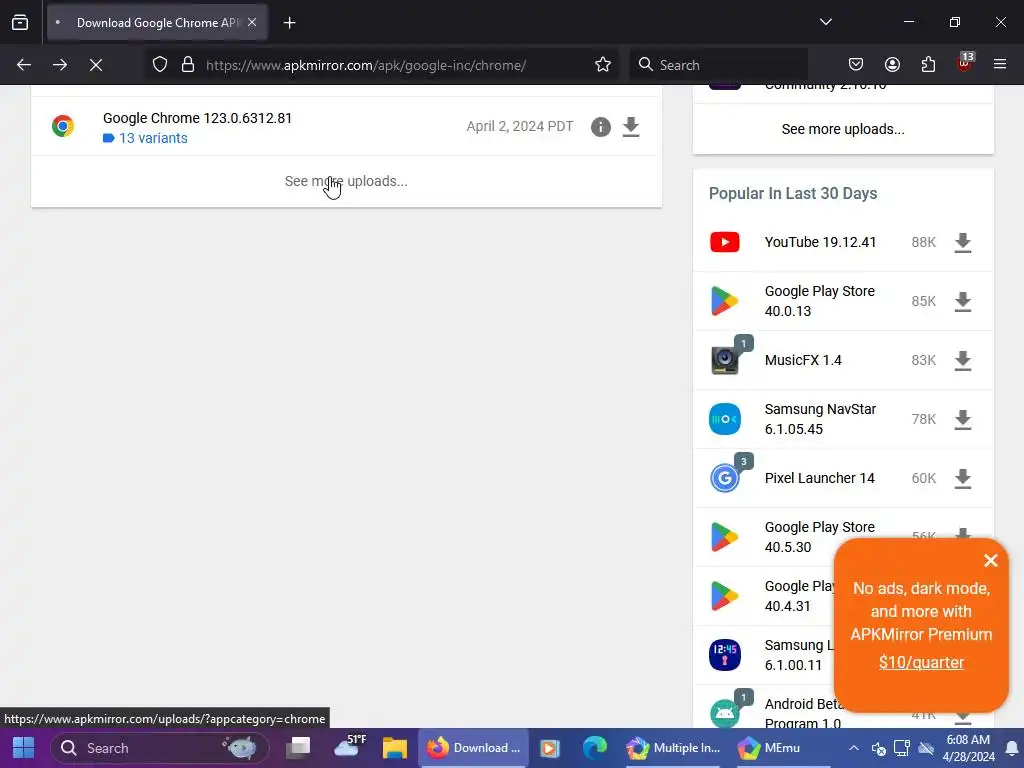1024x768 pixels.
Task: Dismiss the APKMirror Premium popup
Action: (991, 560)
